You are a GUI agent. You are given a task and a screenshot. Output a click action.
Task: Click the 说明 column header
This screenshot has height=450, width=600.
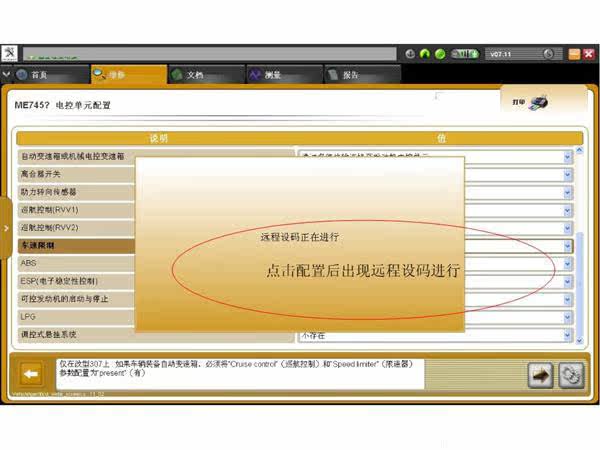(158, 138)
